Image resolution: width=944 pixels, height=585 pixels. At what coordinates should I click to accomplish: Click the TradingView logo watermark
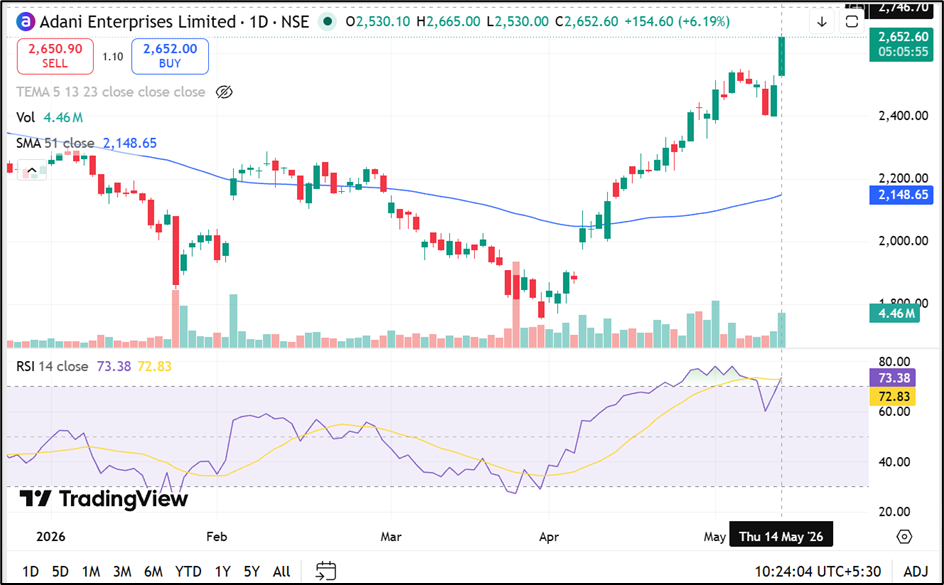tap(104, 499)
